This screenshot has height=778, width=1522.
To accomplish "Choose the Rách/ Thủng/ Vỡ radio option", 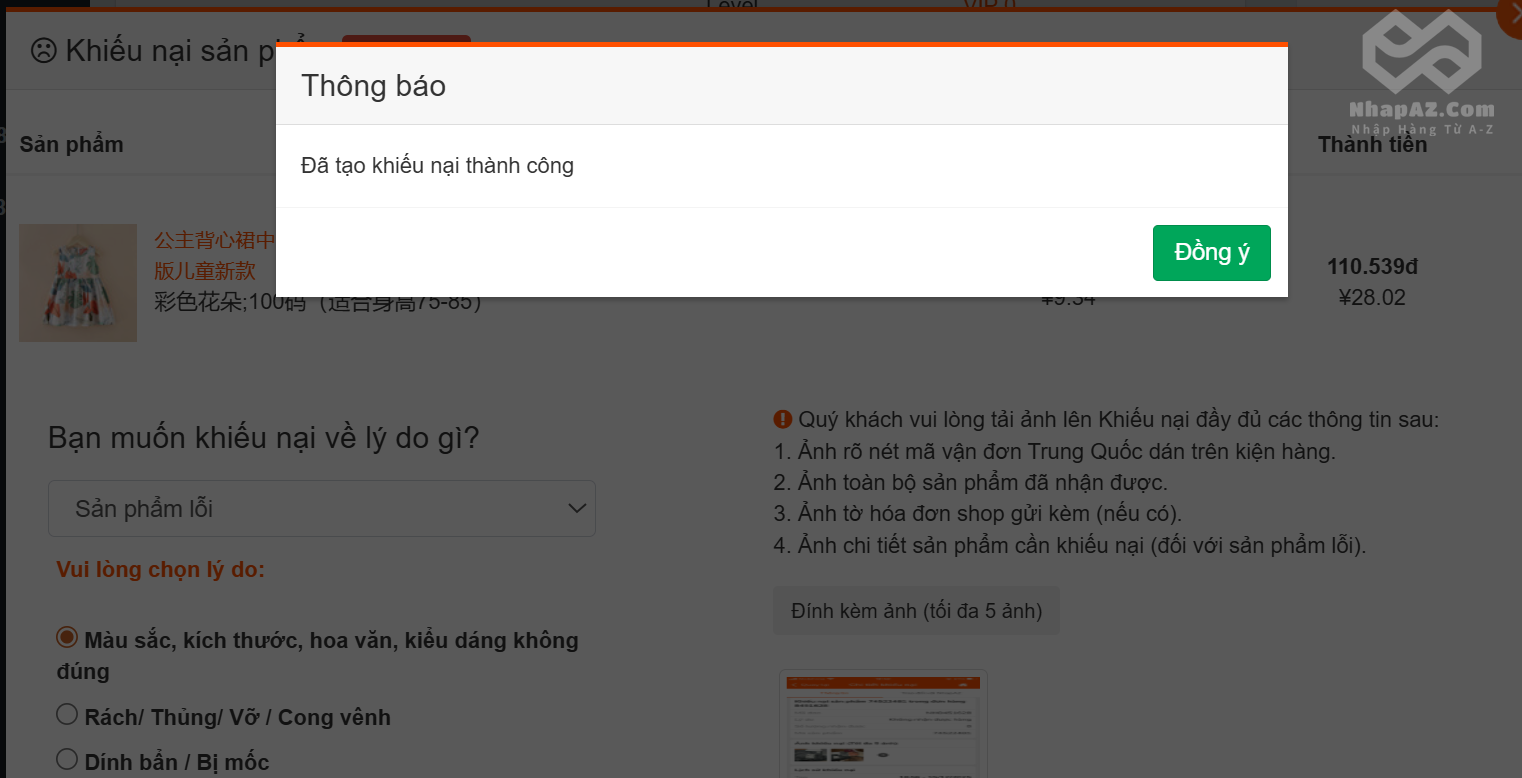I will pos(67,715).
